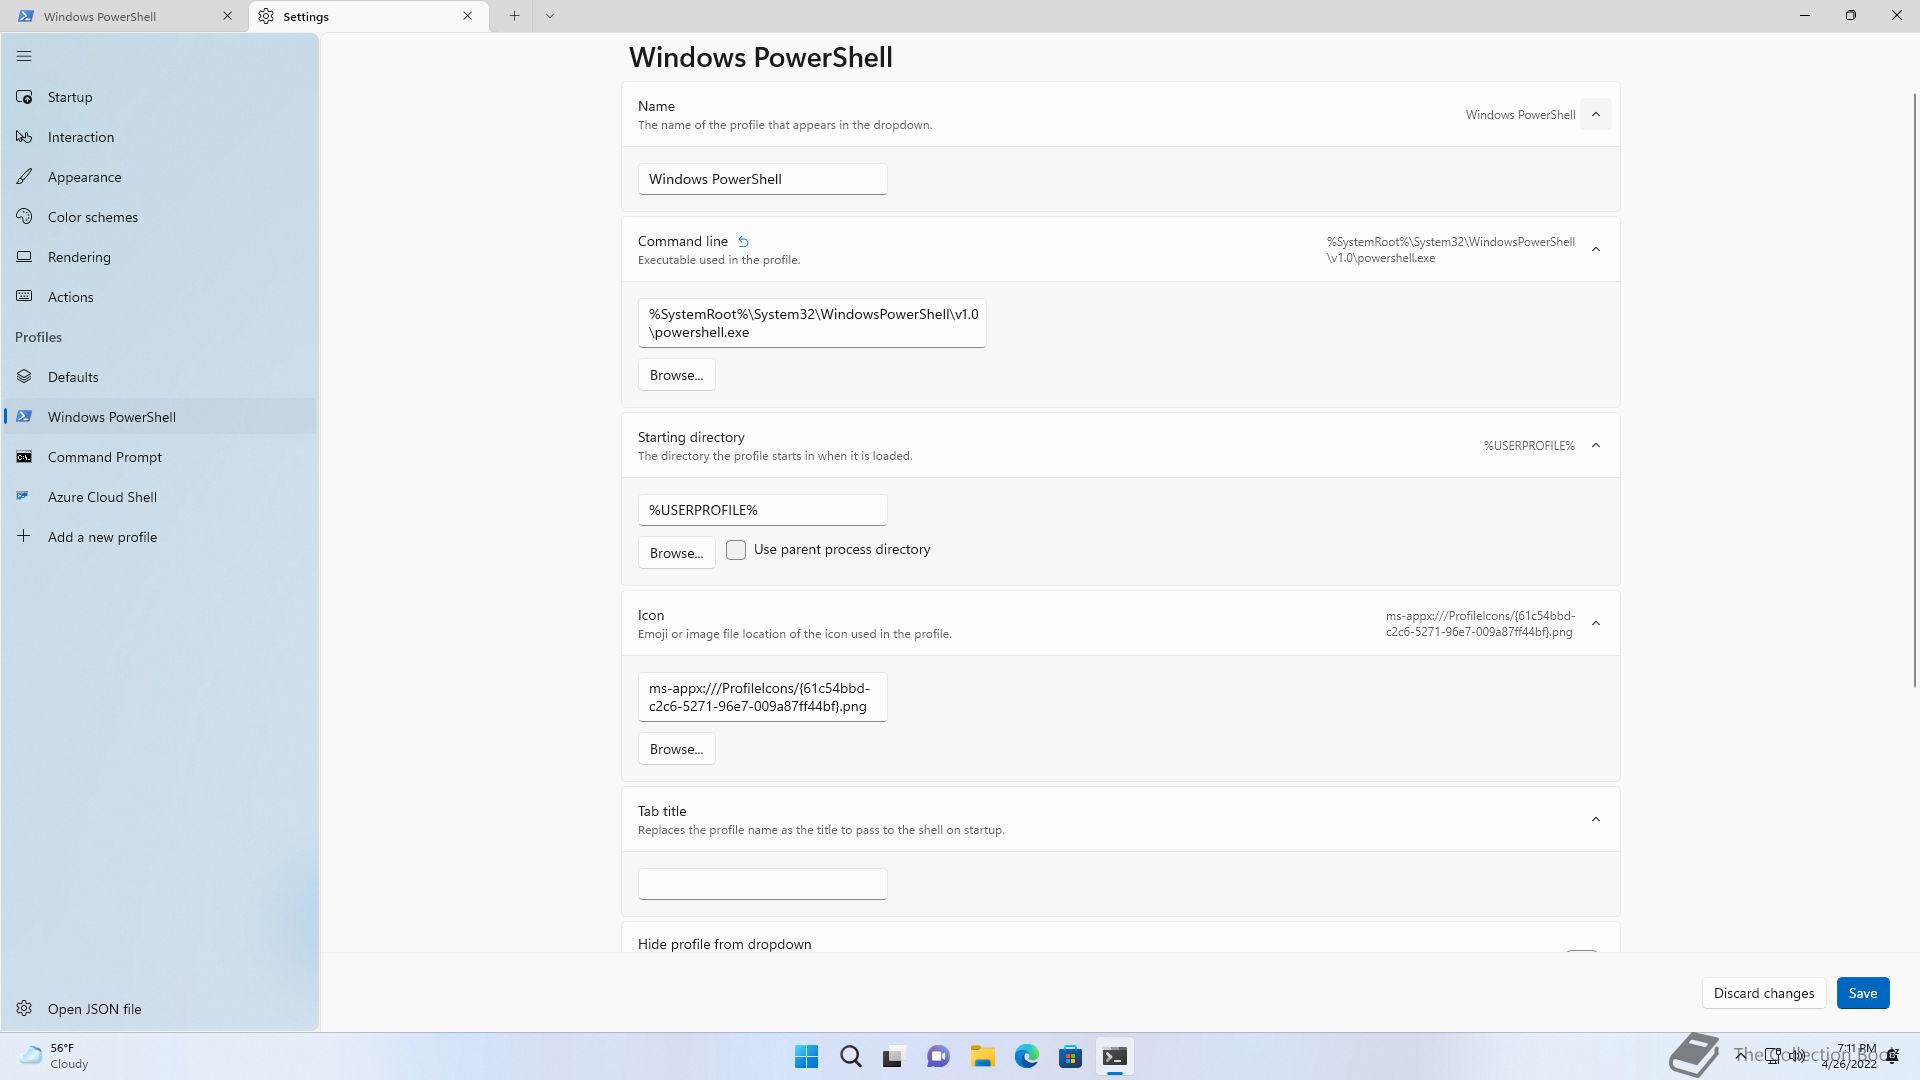Open Color schemes settings page
The image size is (1920, 1080).
160,217
